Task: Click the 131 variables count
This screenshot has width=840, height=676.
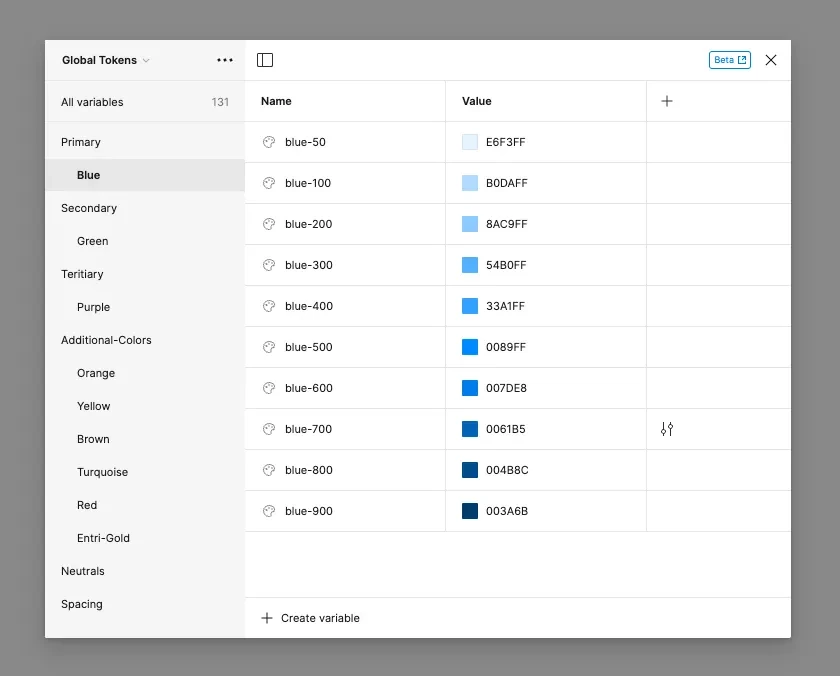Action: pyautogui.click(x=220, y=102)
